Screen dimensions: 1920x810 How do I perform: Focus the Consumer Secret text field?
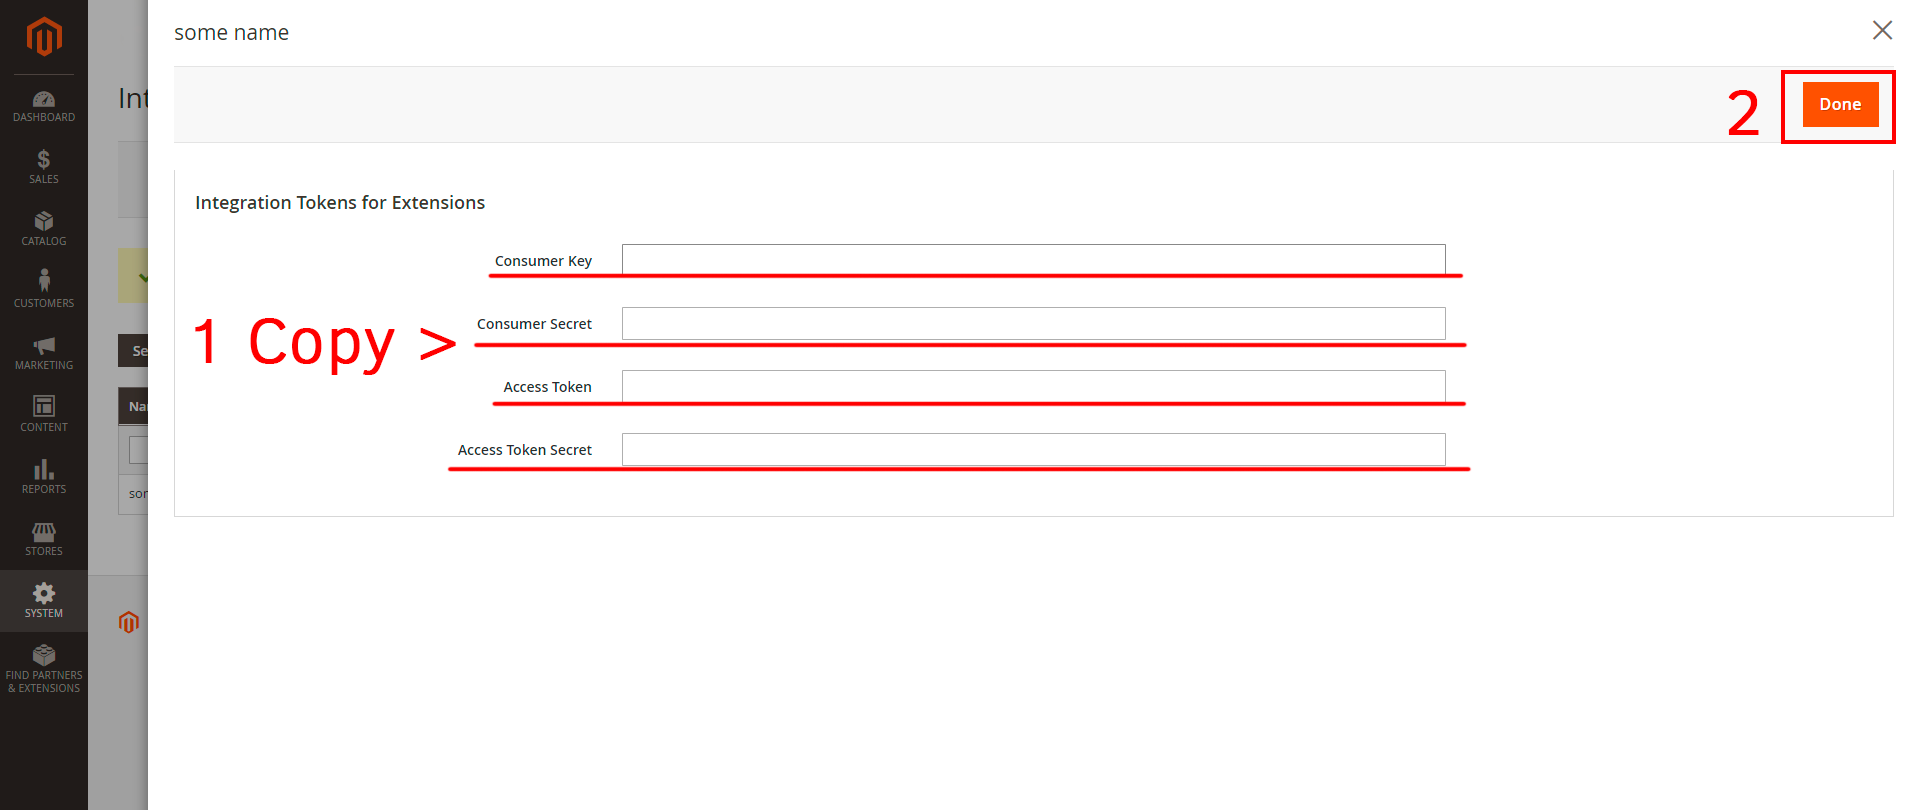(1033, 323)
